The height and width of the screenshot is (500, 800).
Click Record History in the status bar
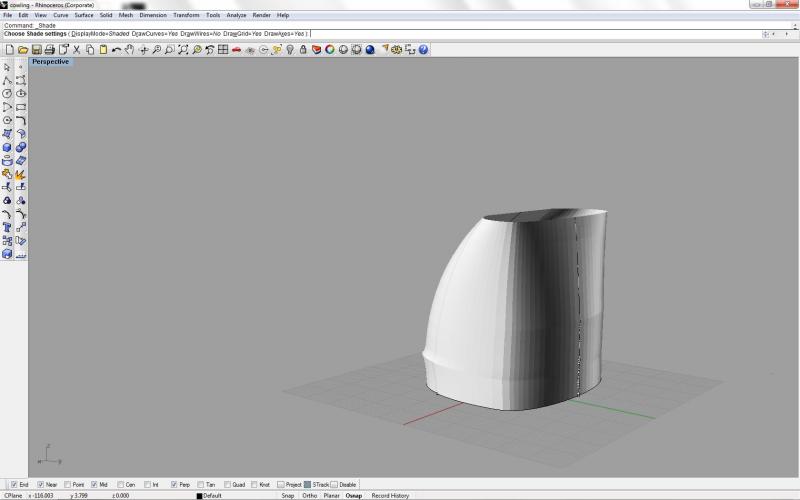[390, 495]
